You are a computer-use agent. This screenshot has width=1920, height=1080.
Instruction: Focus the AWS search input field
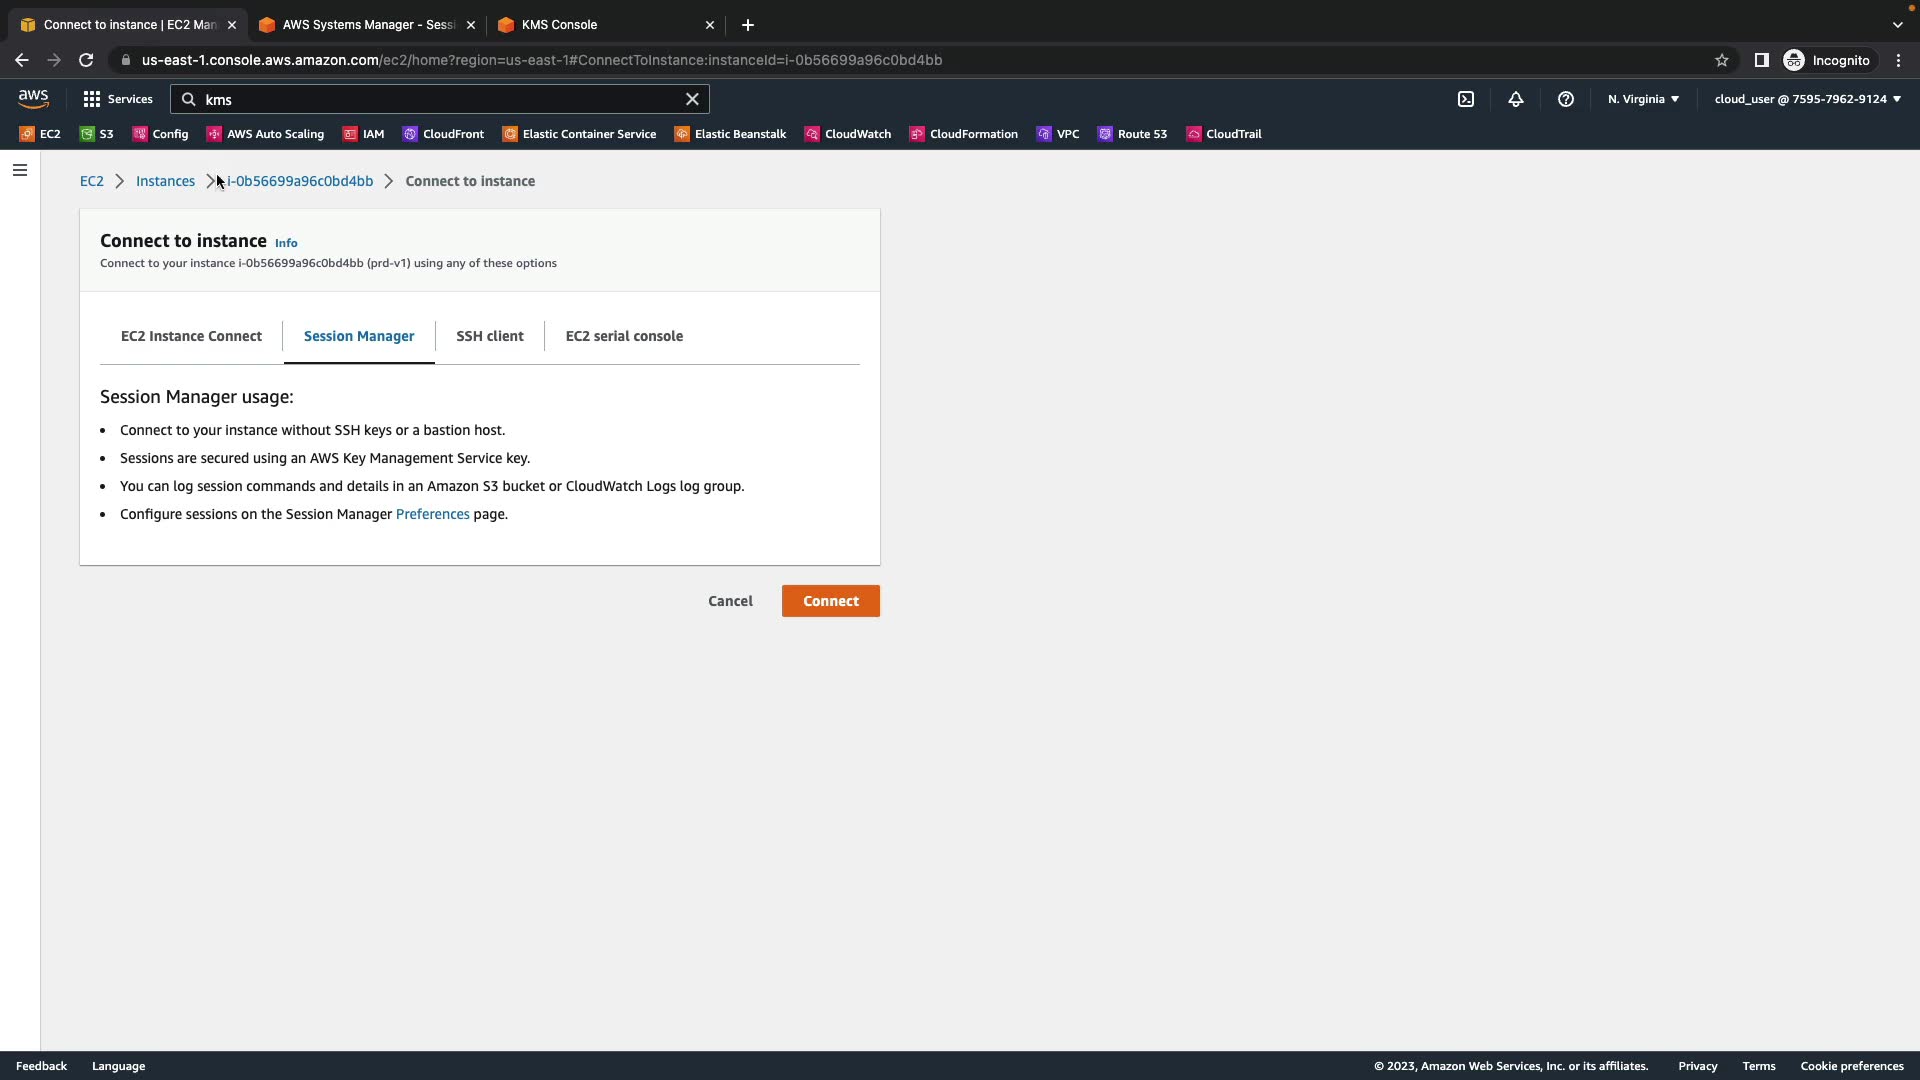tap(440, 99)
